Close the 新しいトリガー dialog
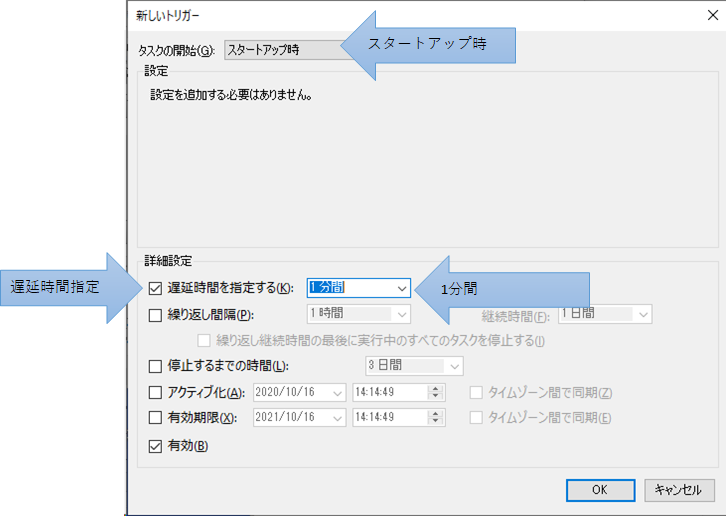Viewport: 726px width, 516px height. pyautogui.click(x=713, y=15)
